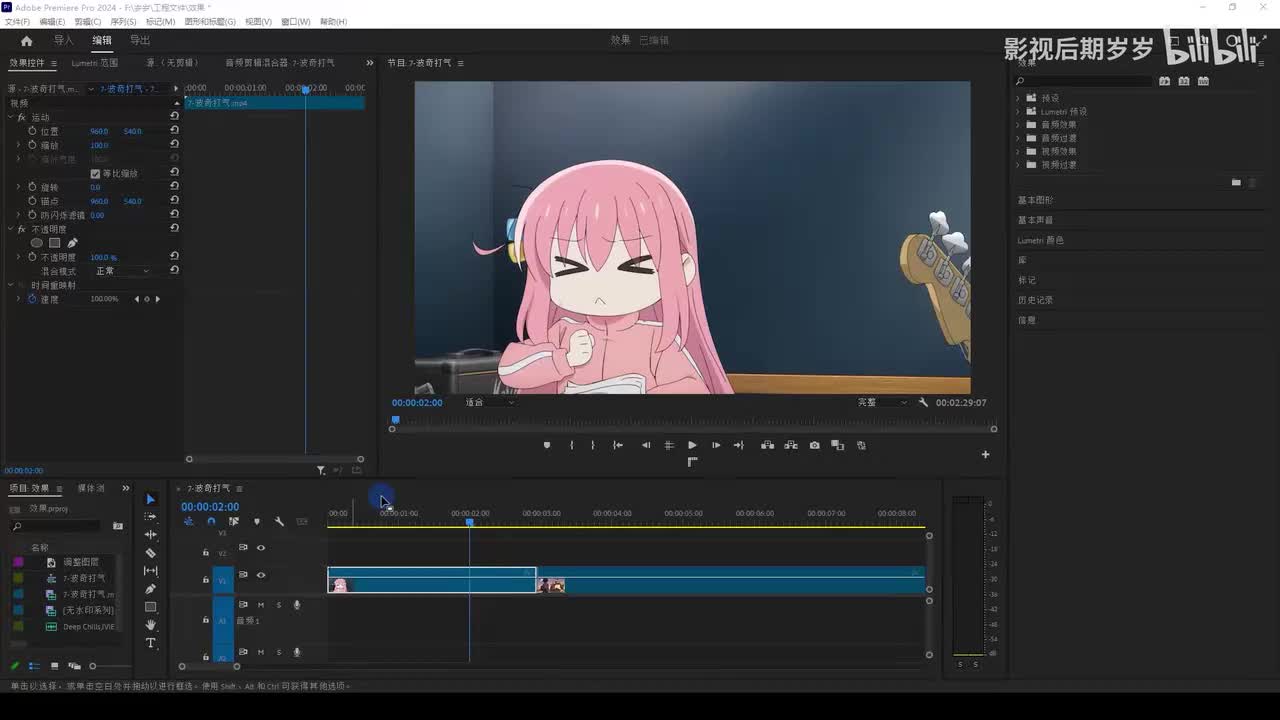Select the Selection tool arrow
Image resolution: width=1280 pixels, height=720 pixels.
coord(151,499)
